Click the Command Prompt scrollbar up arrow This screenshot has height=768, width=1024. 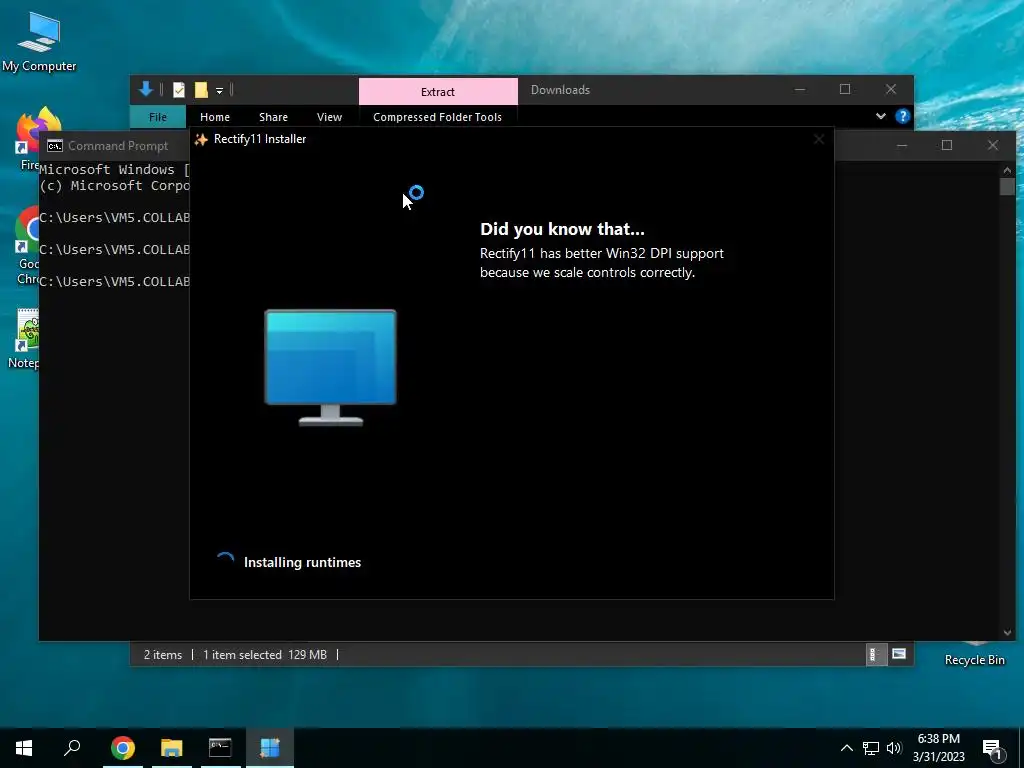tap(1007, 170)
